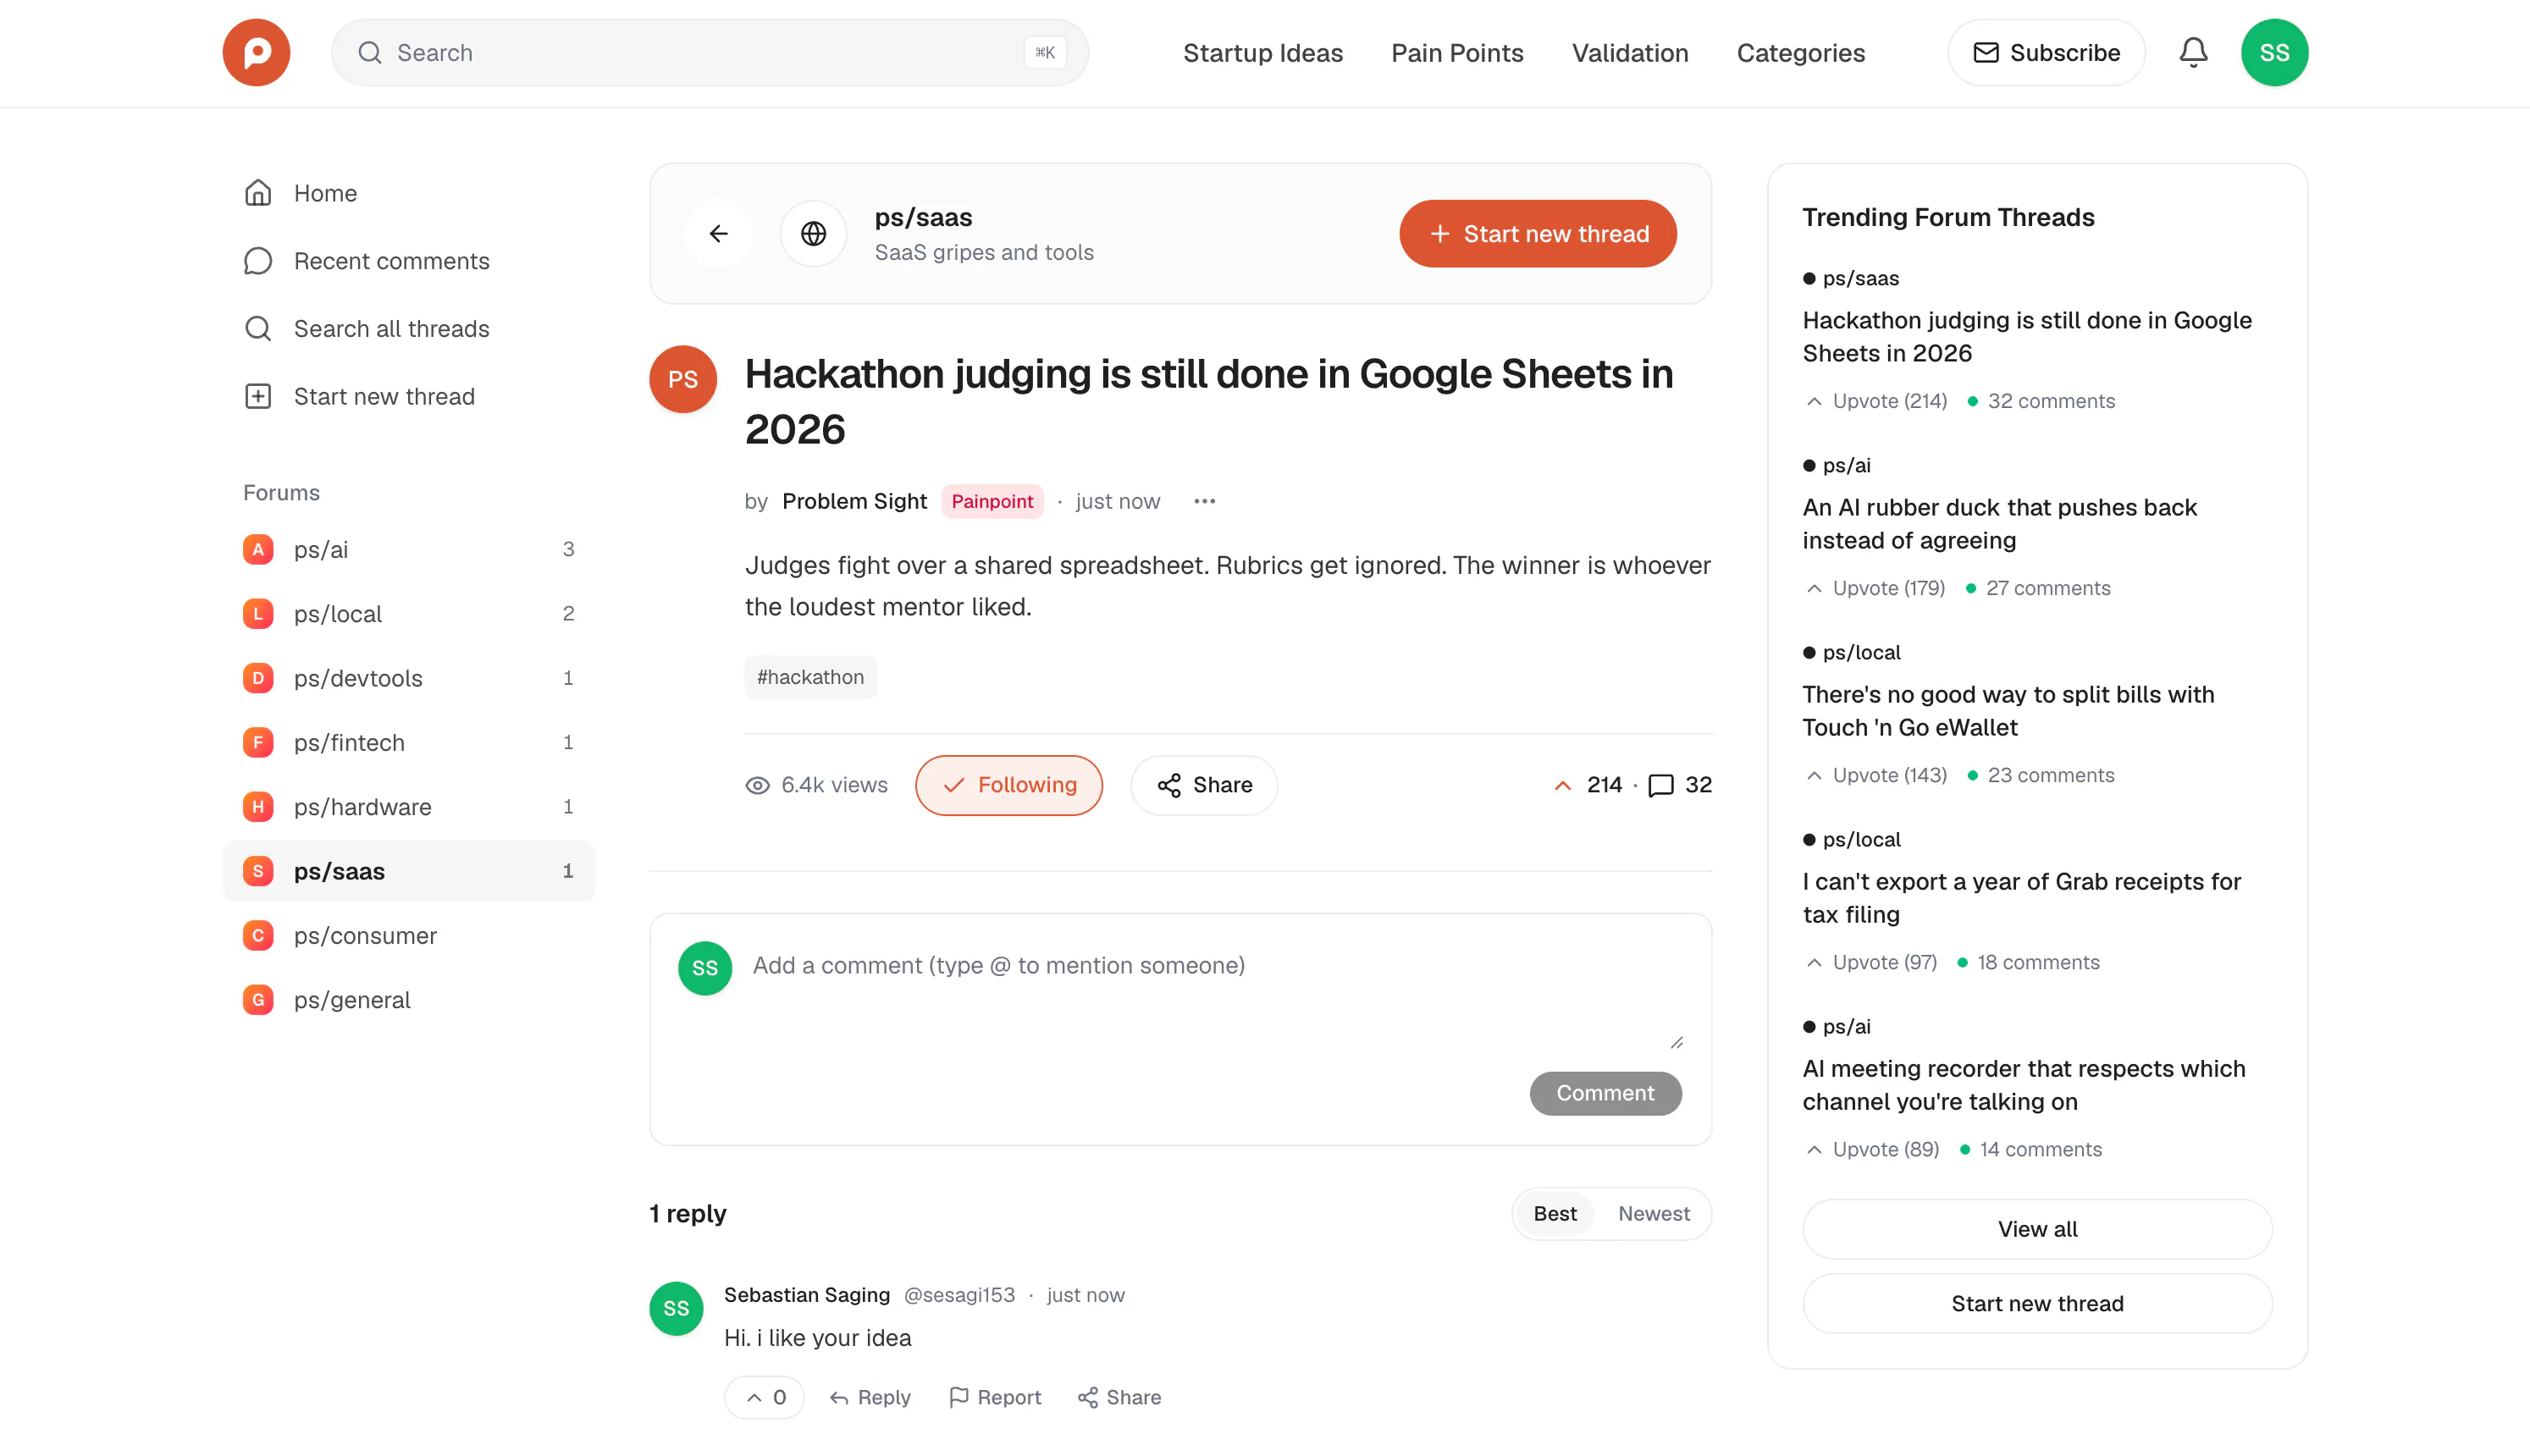Upvote Sebastian Saging's reply

(765, 1397)
